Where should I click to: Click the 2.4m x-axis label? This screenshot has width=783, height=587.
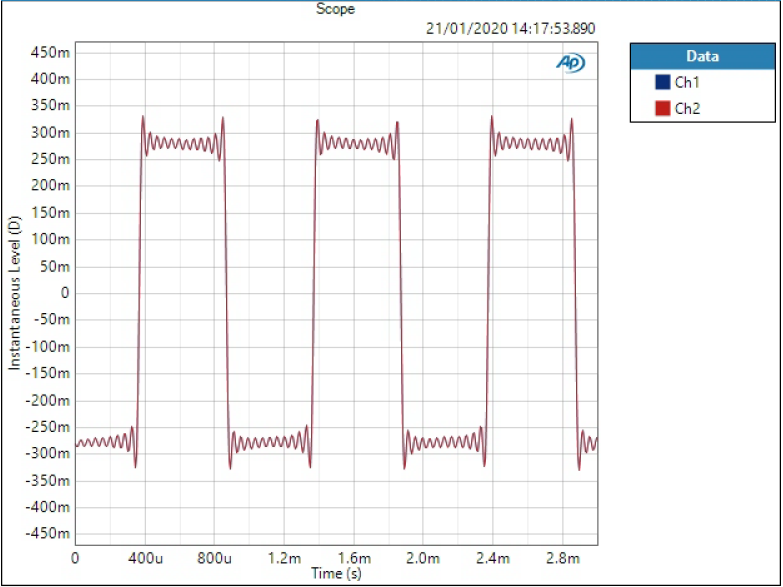click(493, 558)
